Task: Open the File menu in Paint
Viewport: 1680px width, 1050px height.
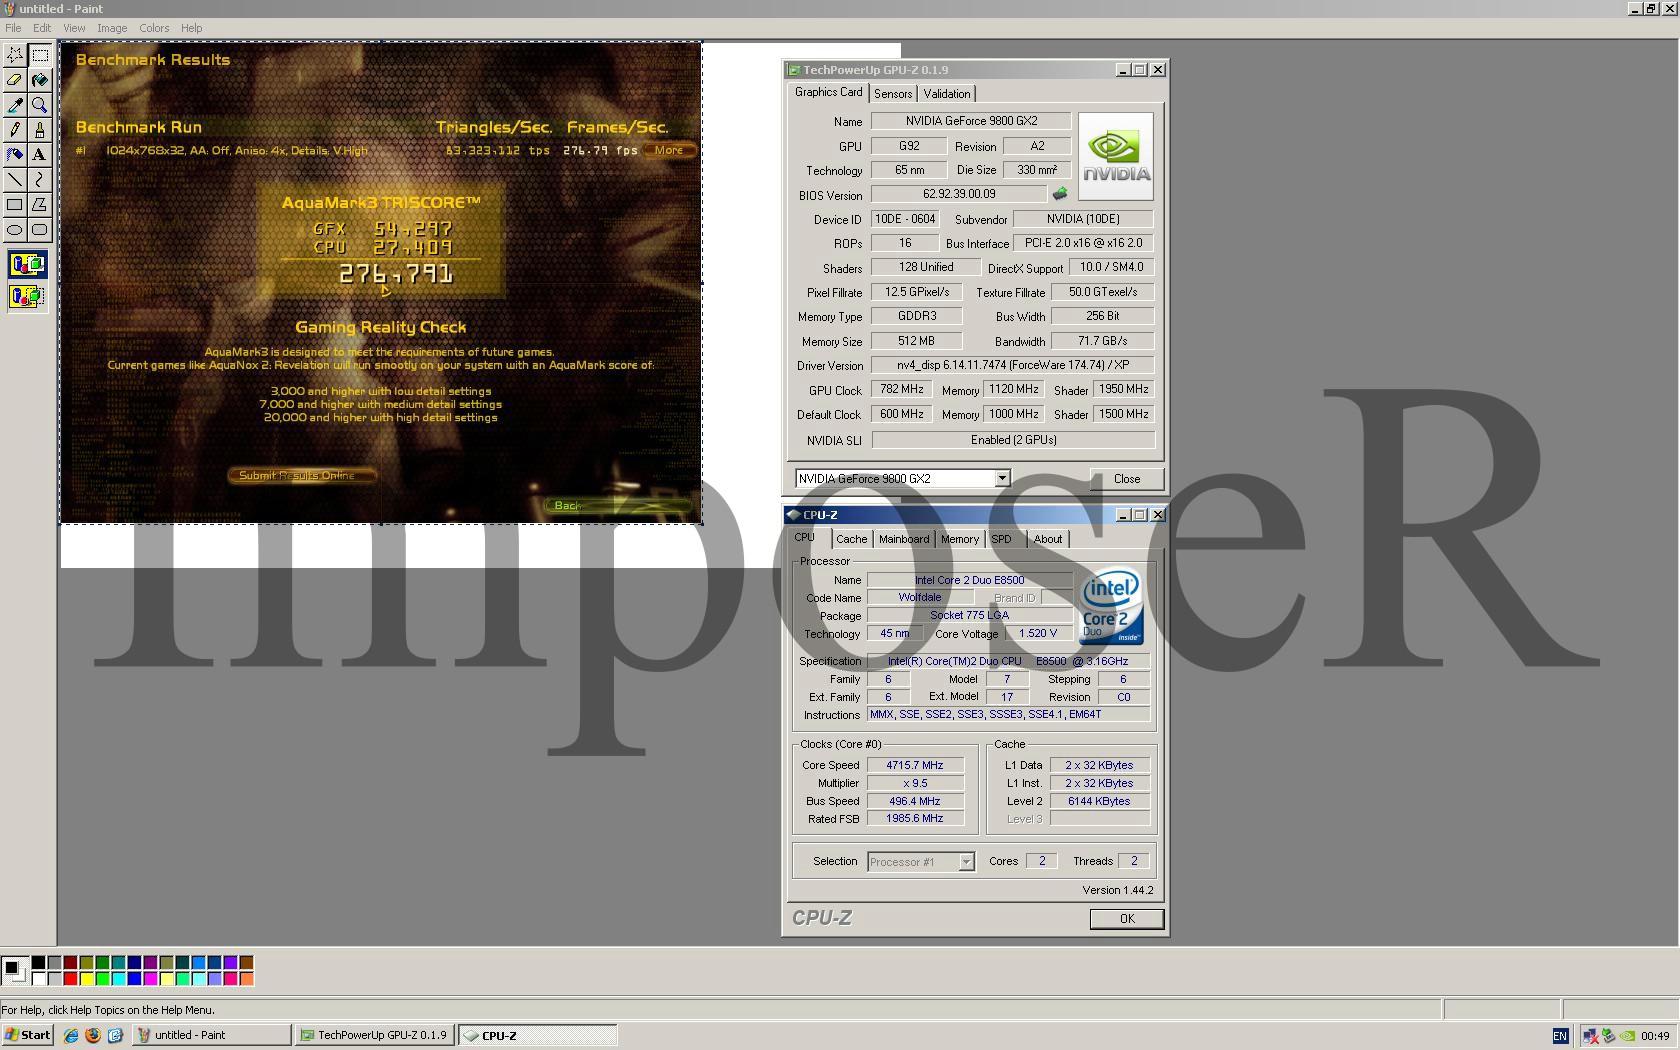Action: [13, 28]
